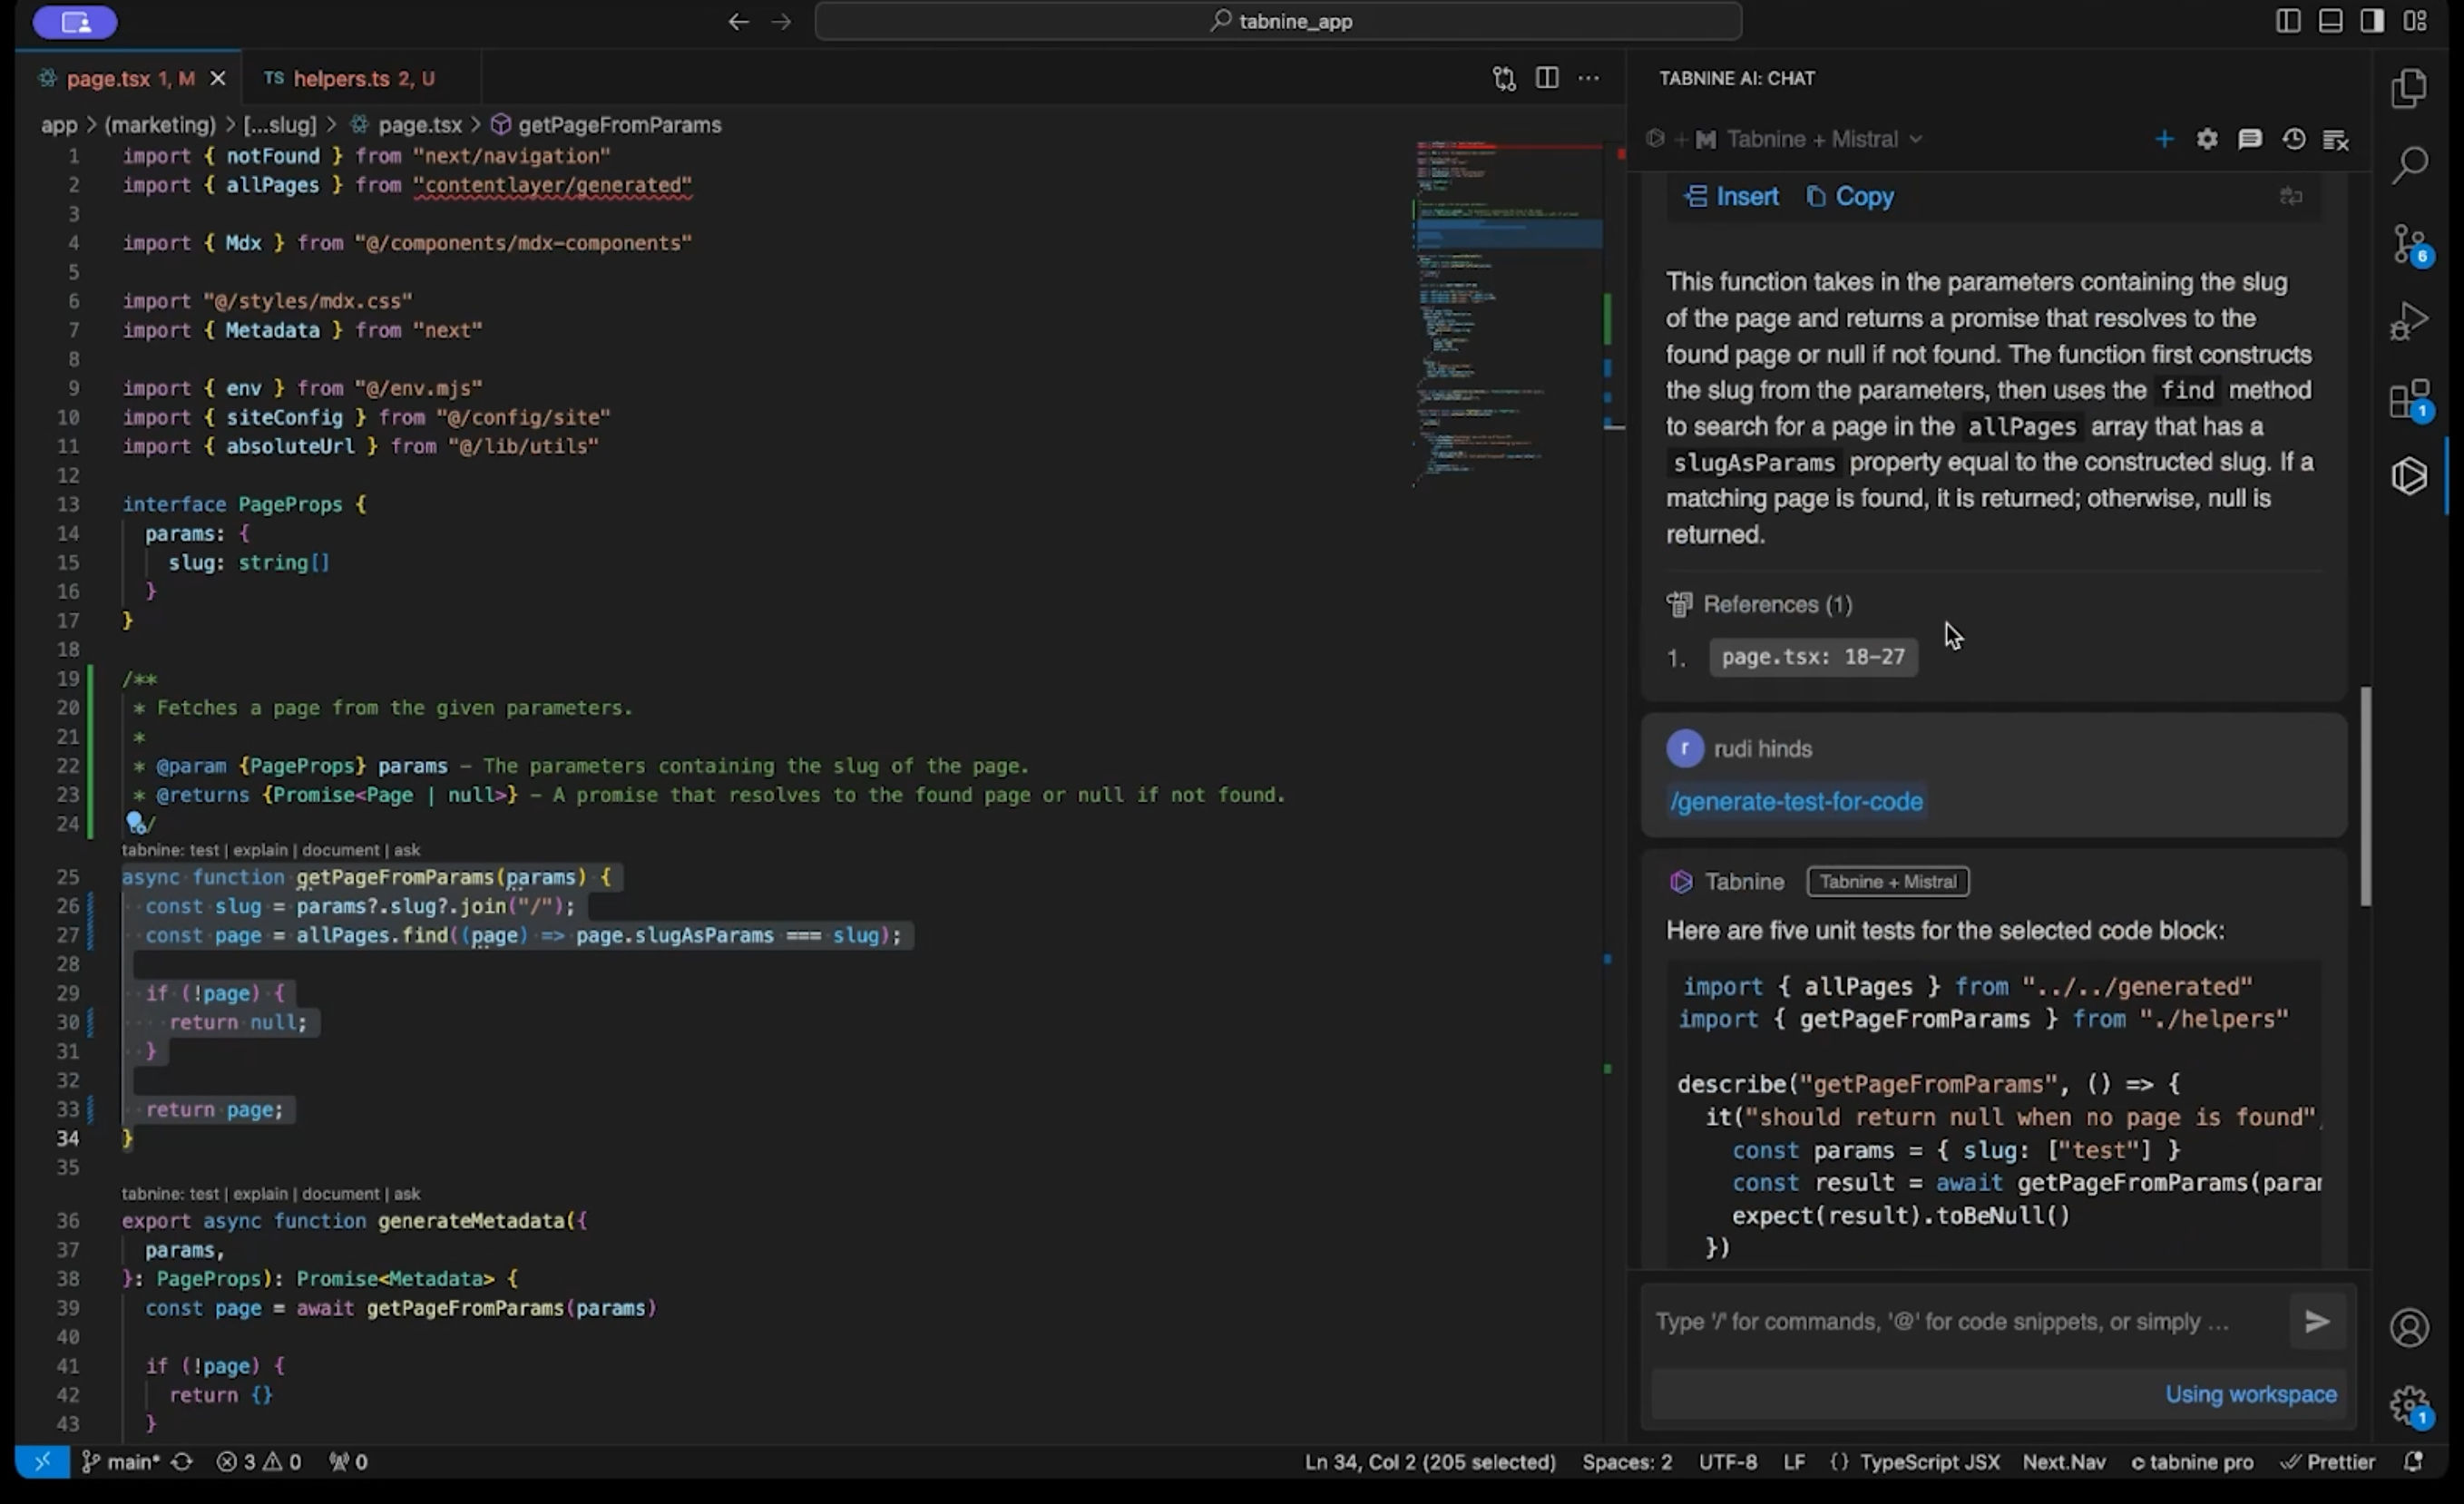
Task: Send chat message arrow button
Action: [2317, 1321]
